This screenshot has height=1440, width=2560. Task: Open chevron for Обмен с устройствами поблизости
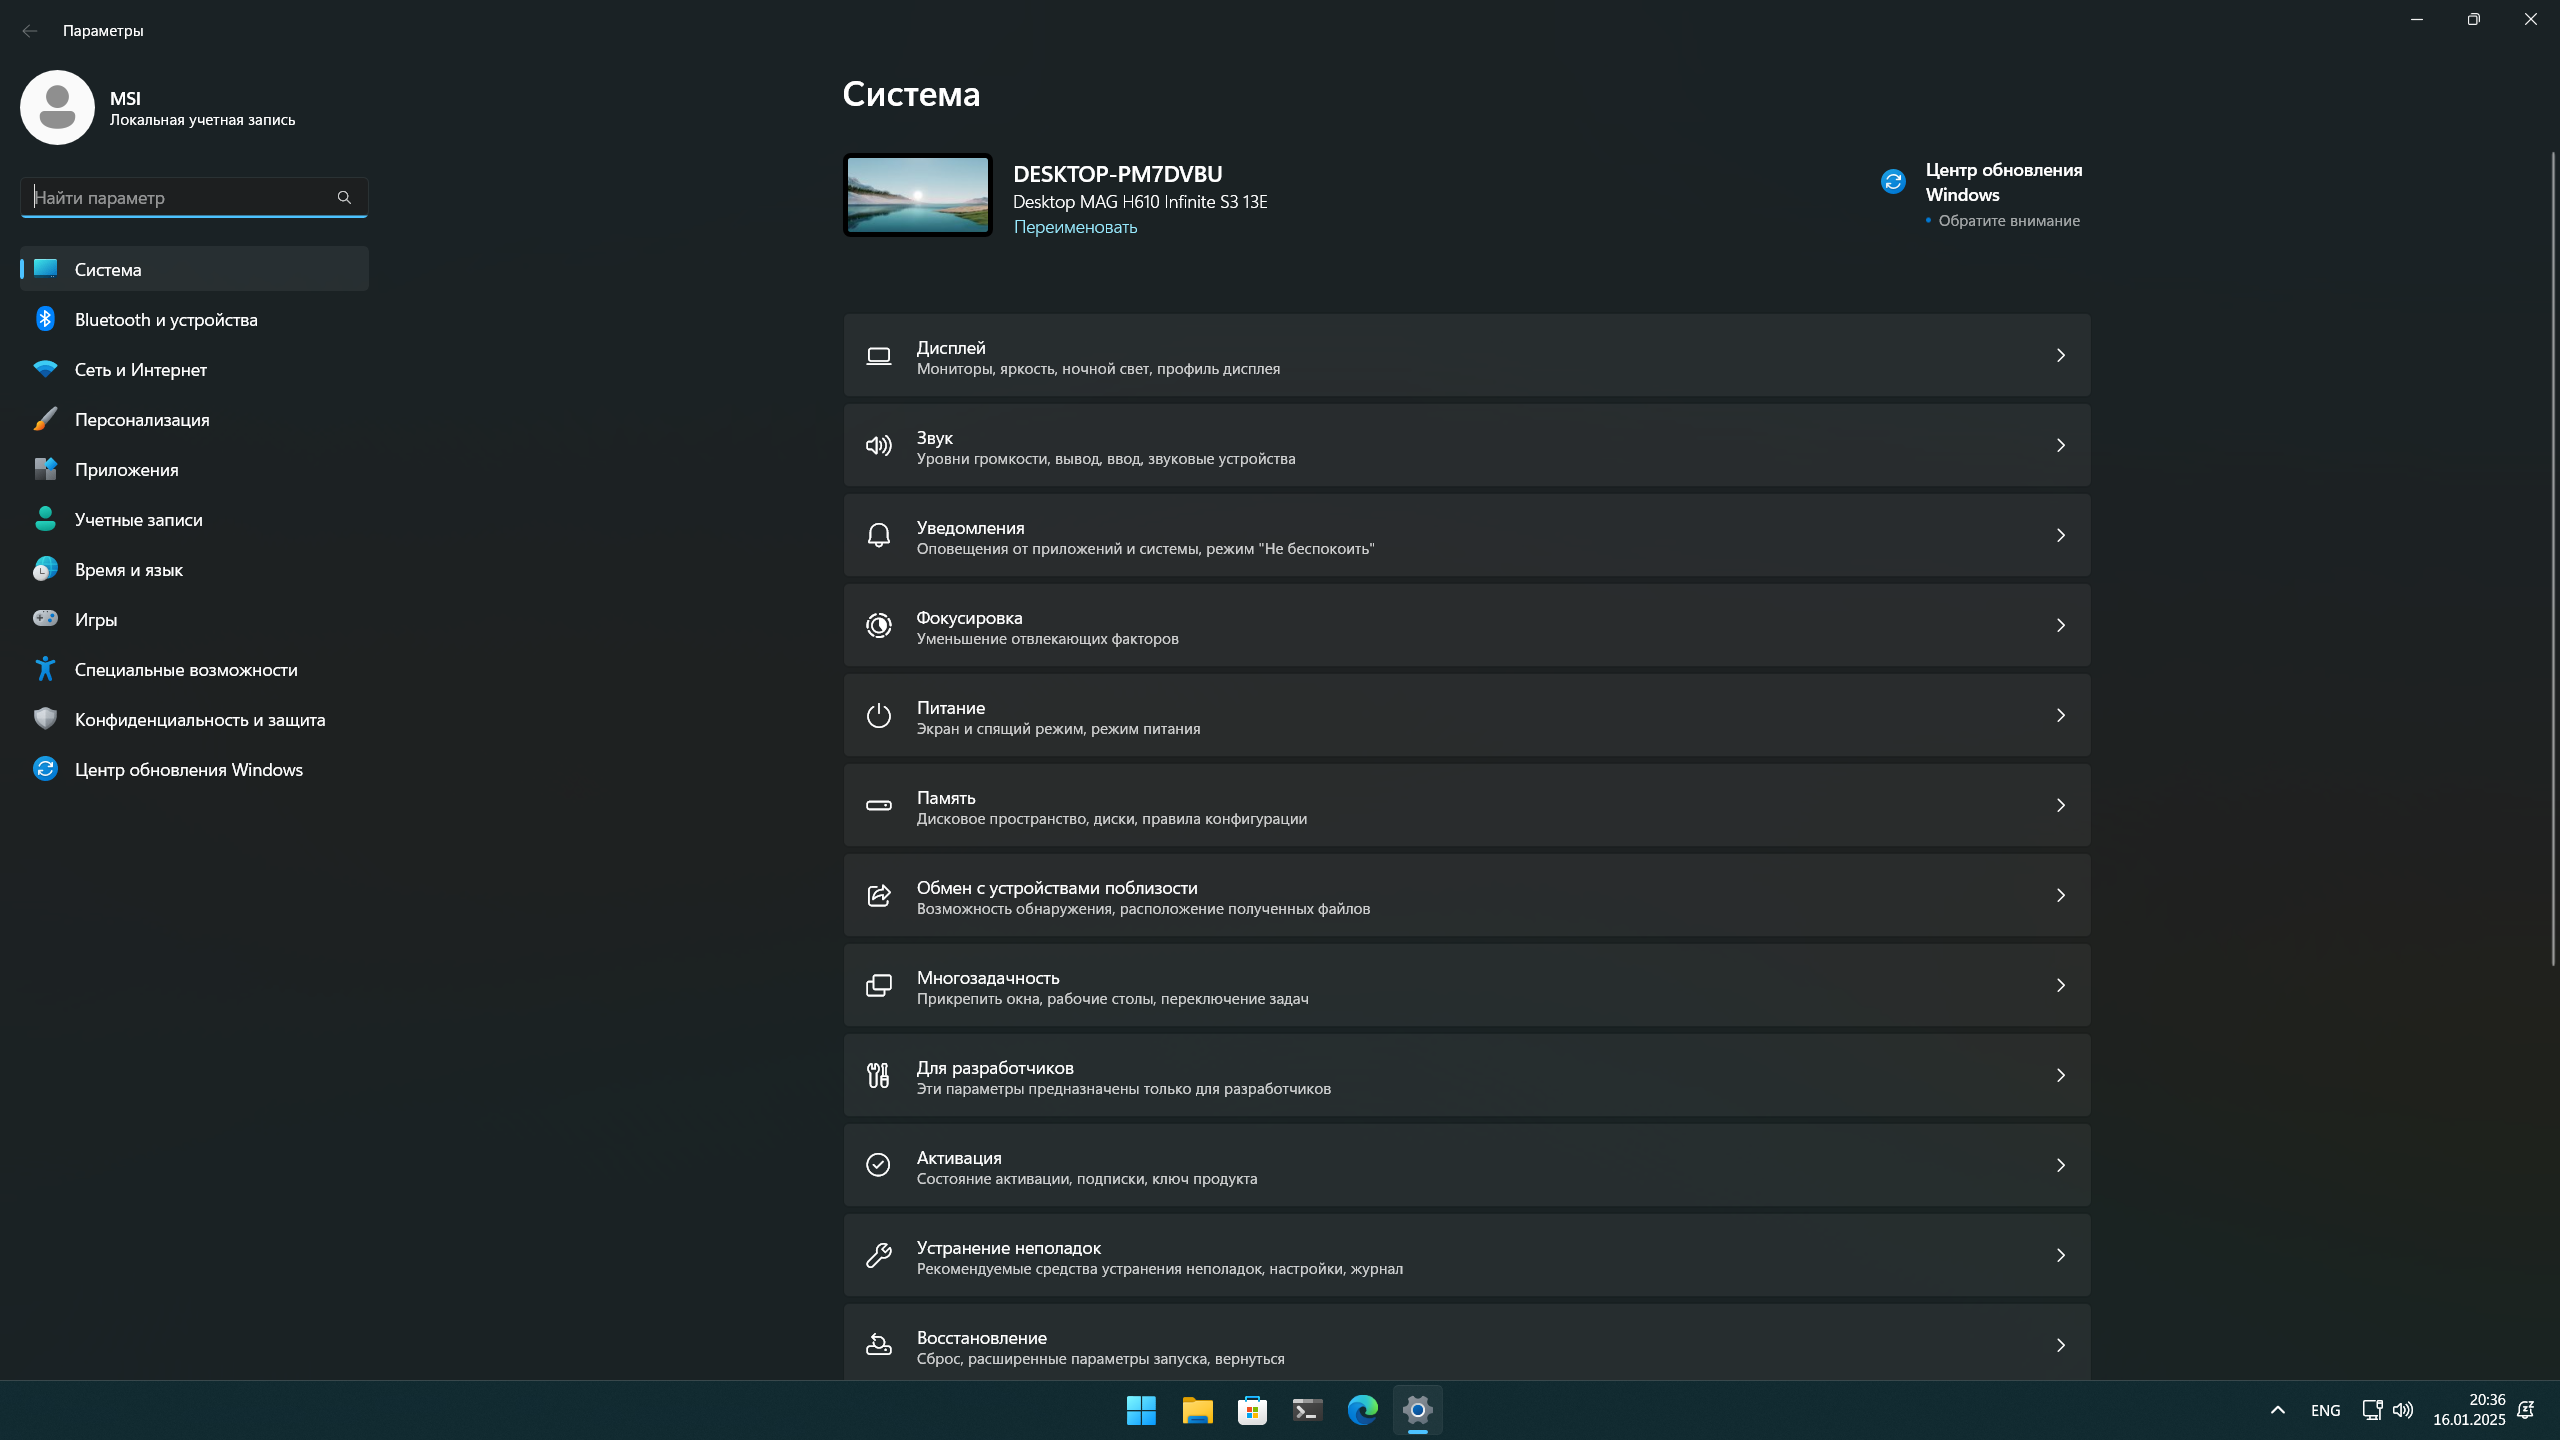pos(2061,896)
